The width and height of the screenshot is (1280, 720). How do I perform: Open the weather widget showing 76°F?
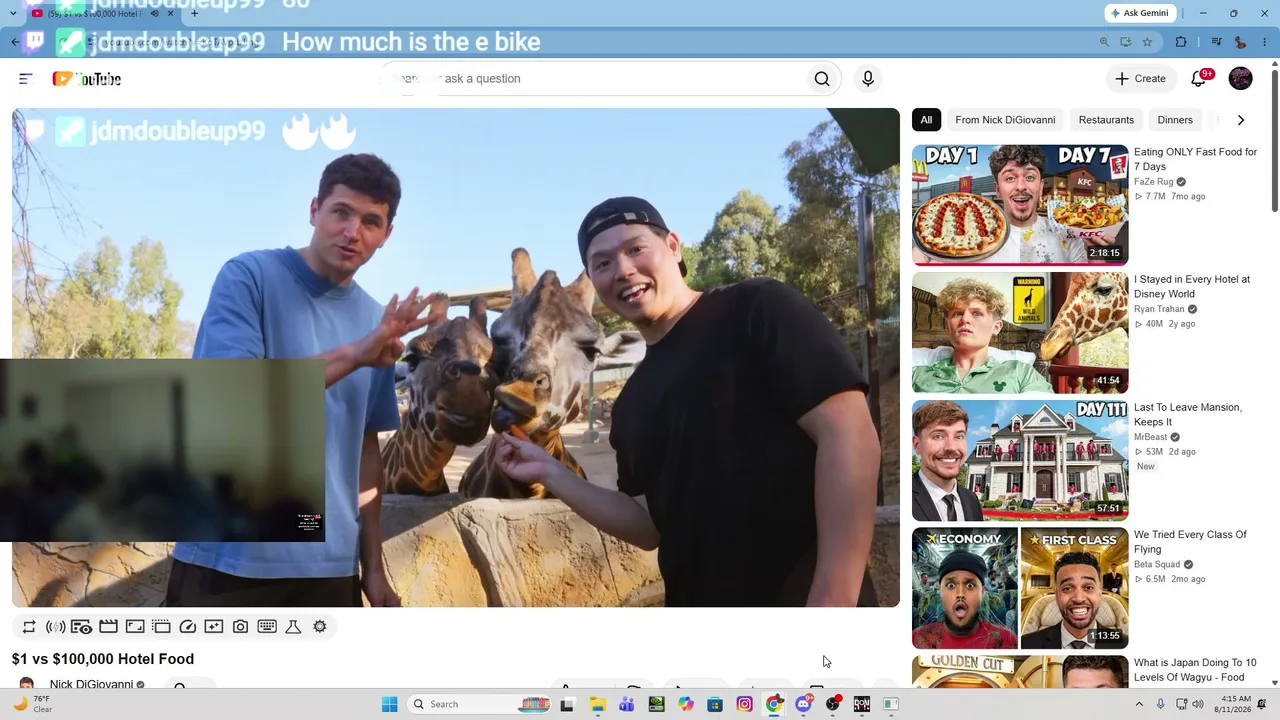32,704
